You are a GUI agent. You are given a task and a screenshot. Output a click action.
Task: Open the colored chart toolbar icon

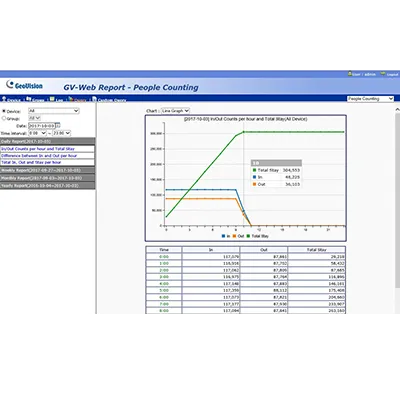tap(71, 99)
